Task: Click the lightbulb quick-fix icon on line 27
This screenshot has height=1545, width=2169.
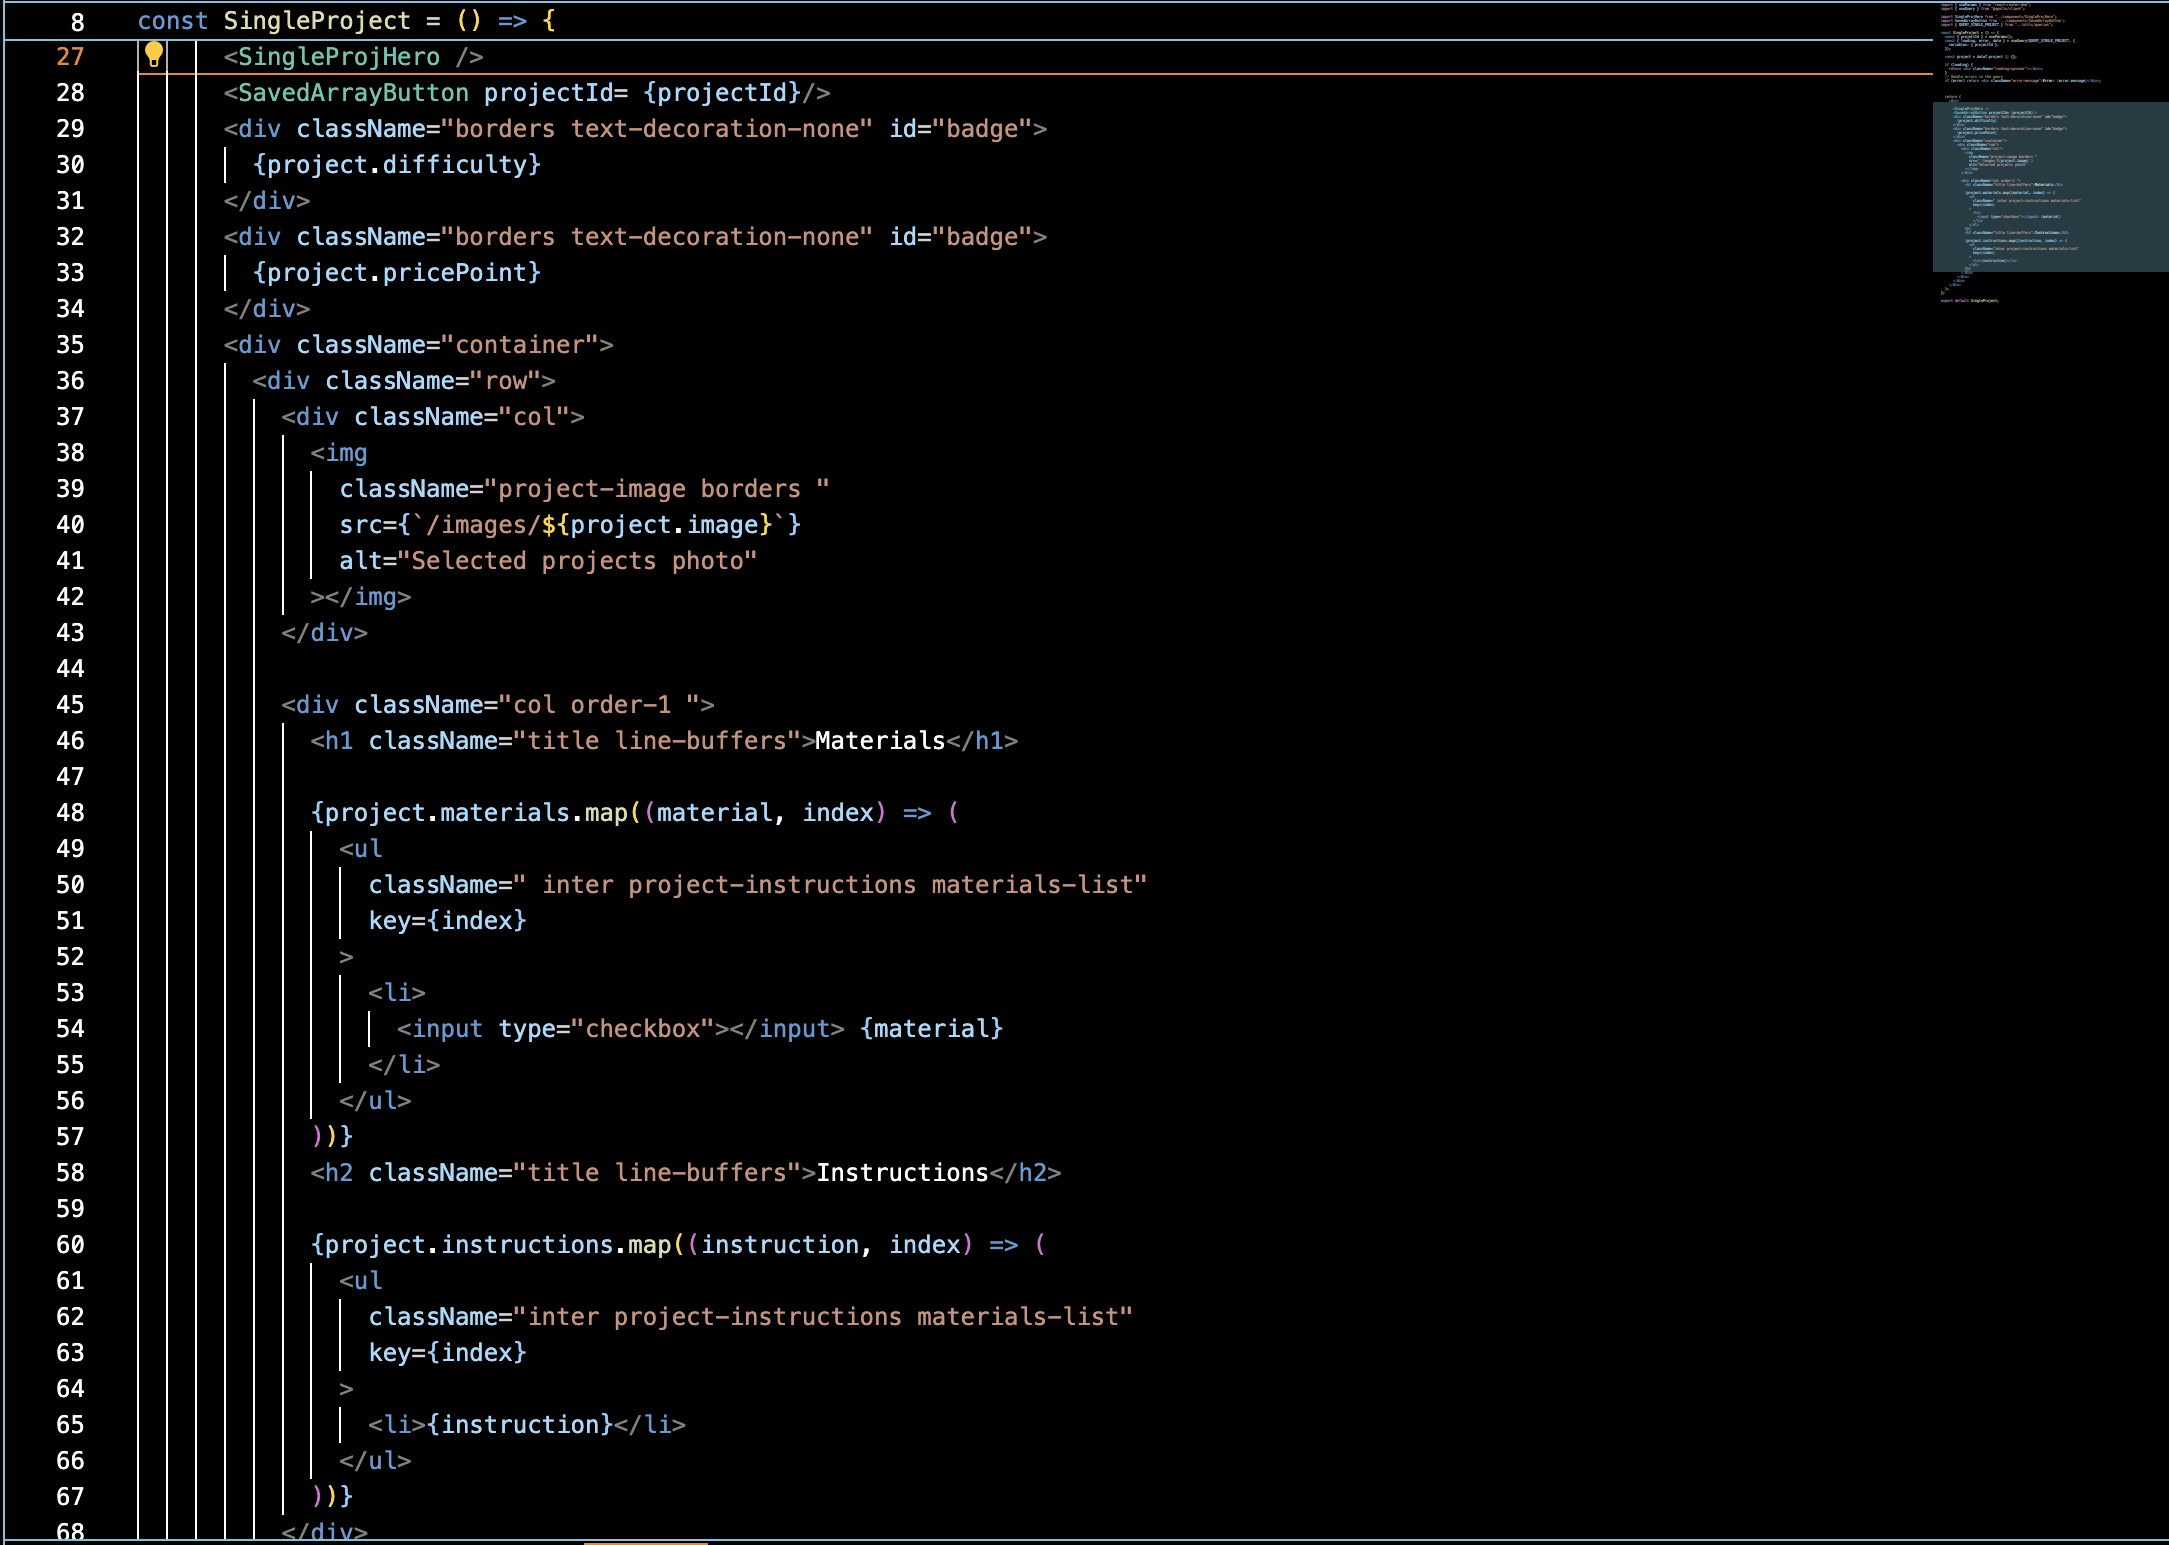Action: pyautogui.click(x=154, y=56)
